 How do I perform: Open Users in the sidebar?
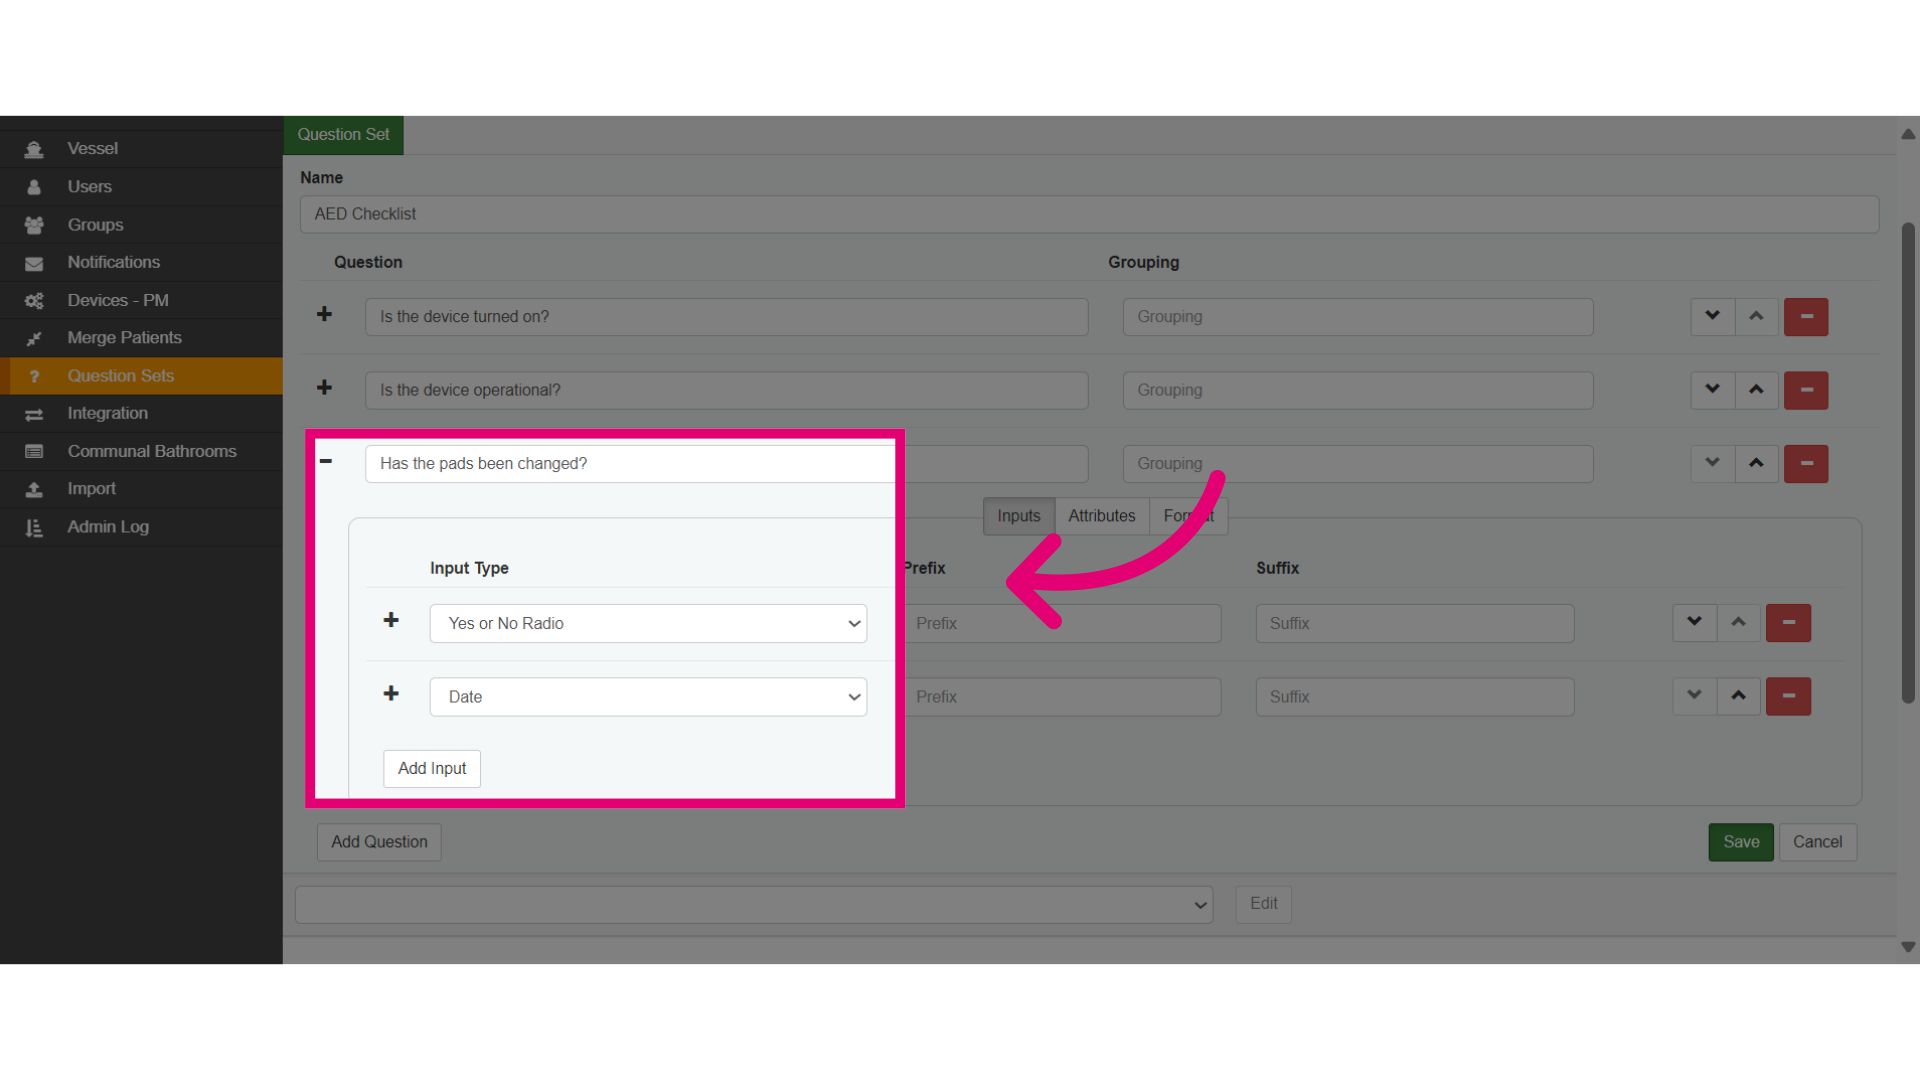141,187
